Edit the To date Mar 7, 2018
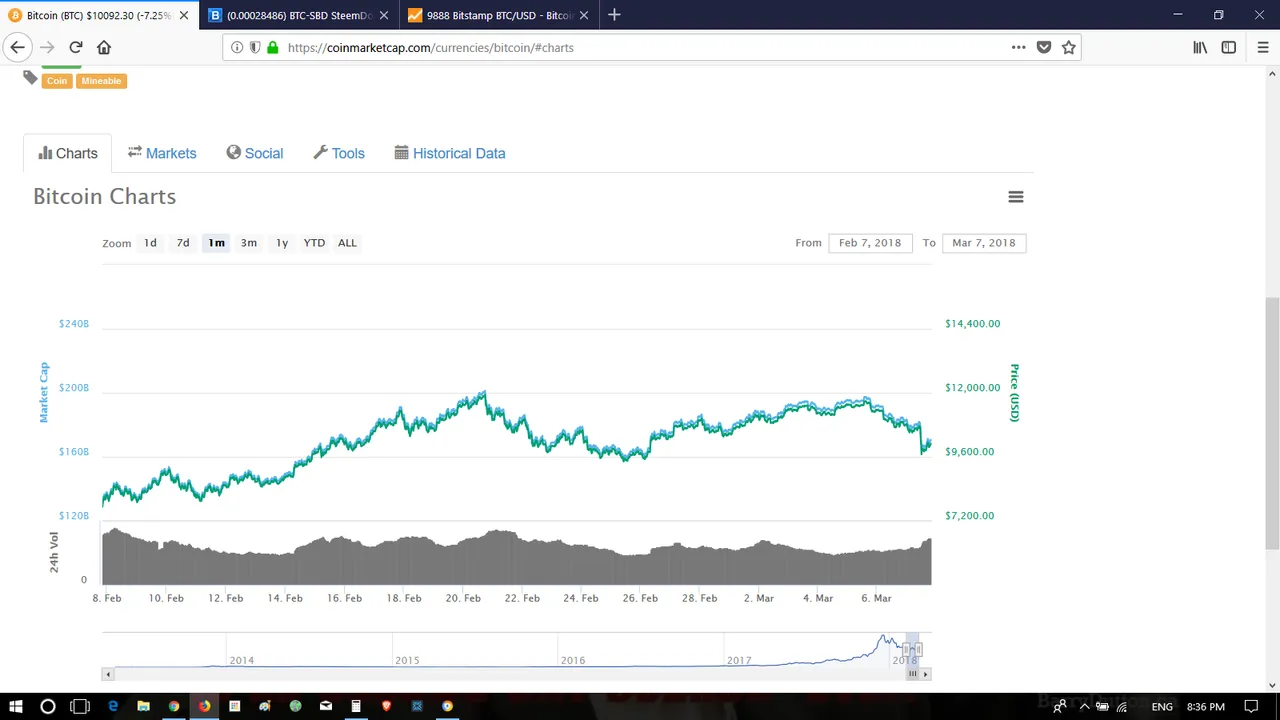Image resolution: width=1280 pixels, height=720 pixels. click(984, 243)
